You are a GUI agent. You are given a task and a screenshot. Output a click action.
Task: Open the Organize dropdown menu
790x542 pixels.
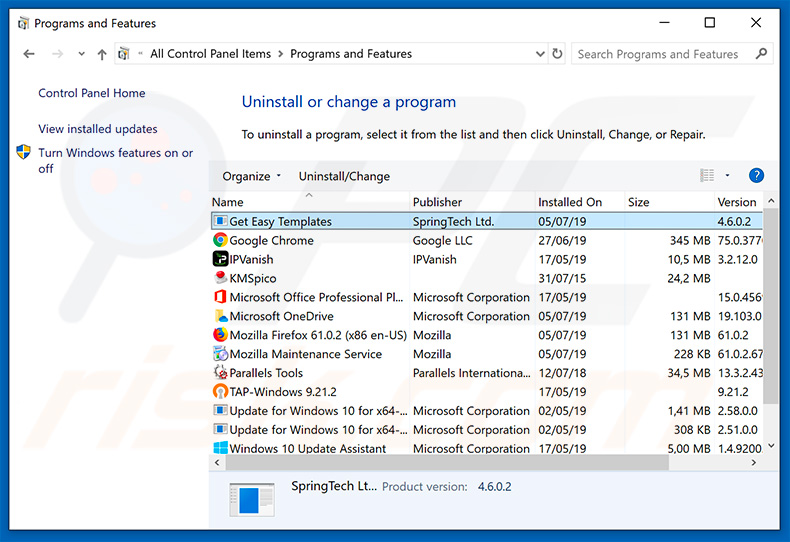pos(251,176)
